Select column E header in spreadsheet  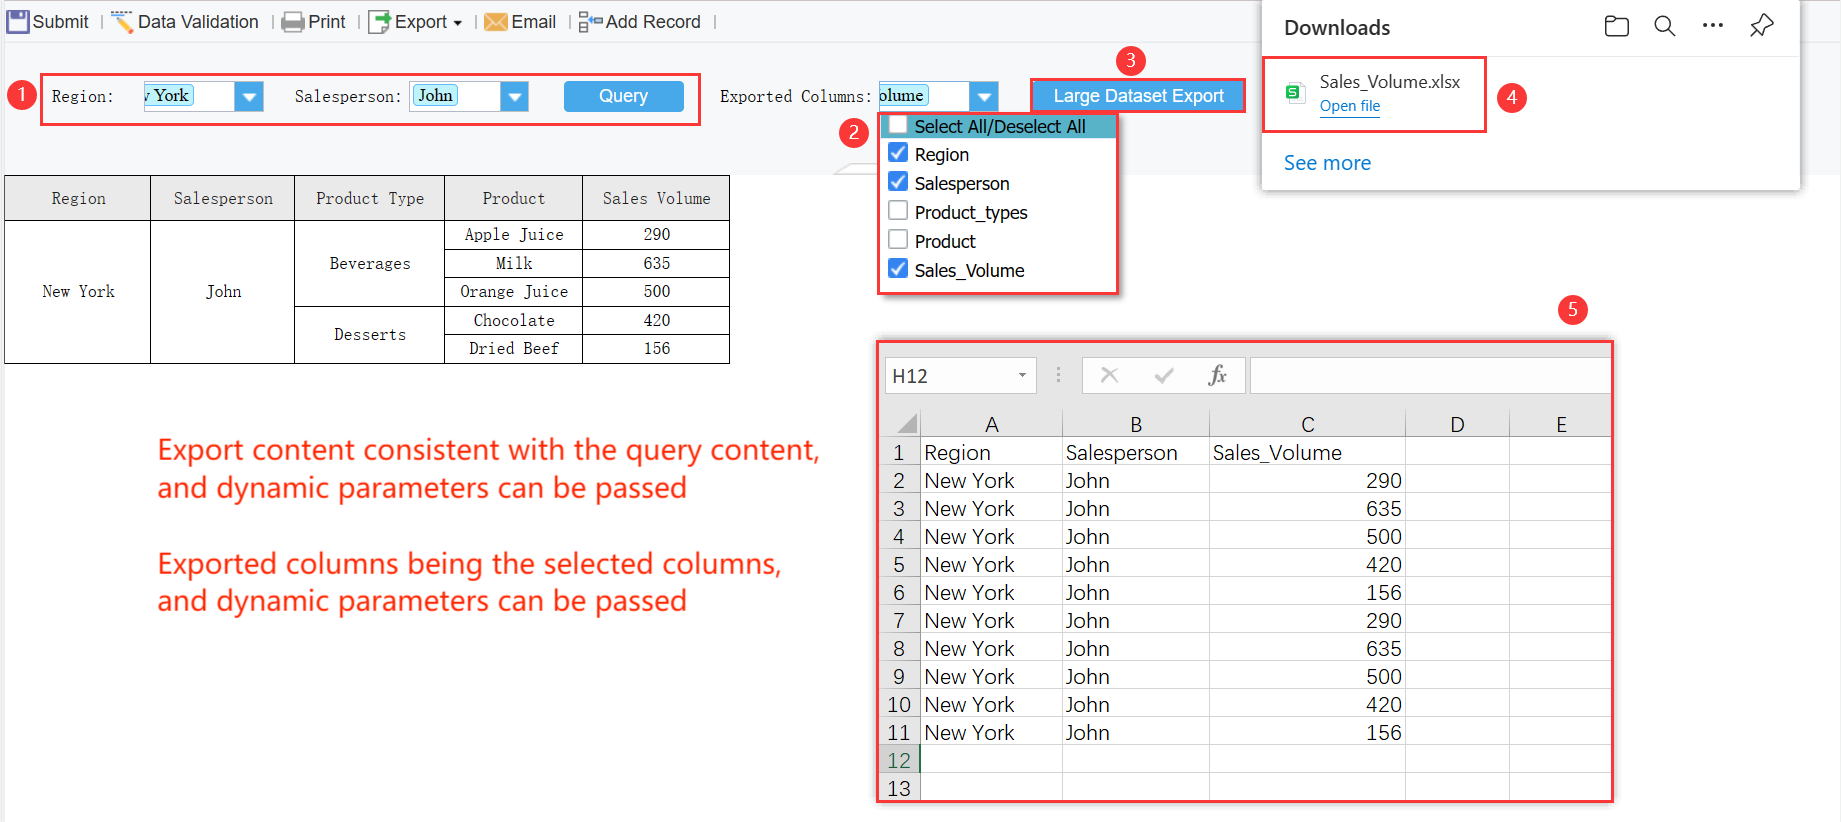tap(1561, 424)
